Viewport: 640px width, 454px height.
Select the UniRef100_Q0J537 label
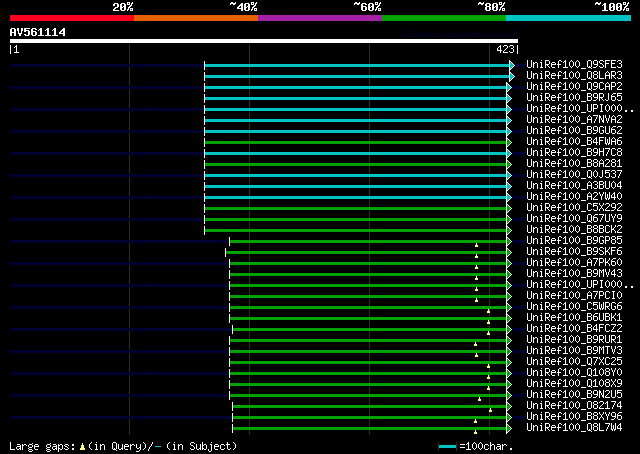[x=574, y=175]
